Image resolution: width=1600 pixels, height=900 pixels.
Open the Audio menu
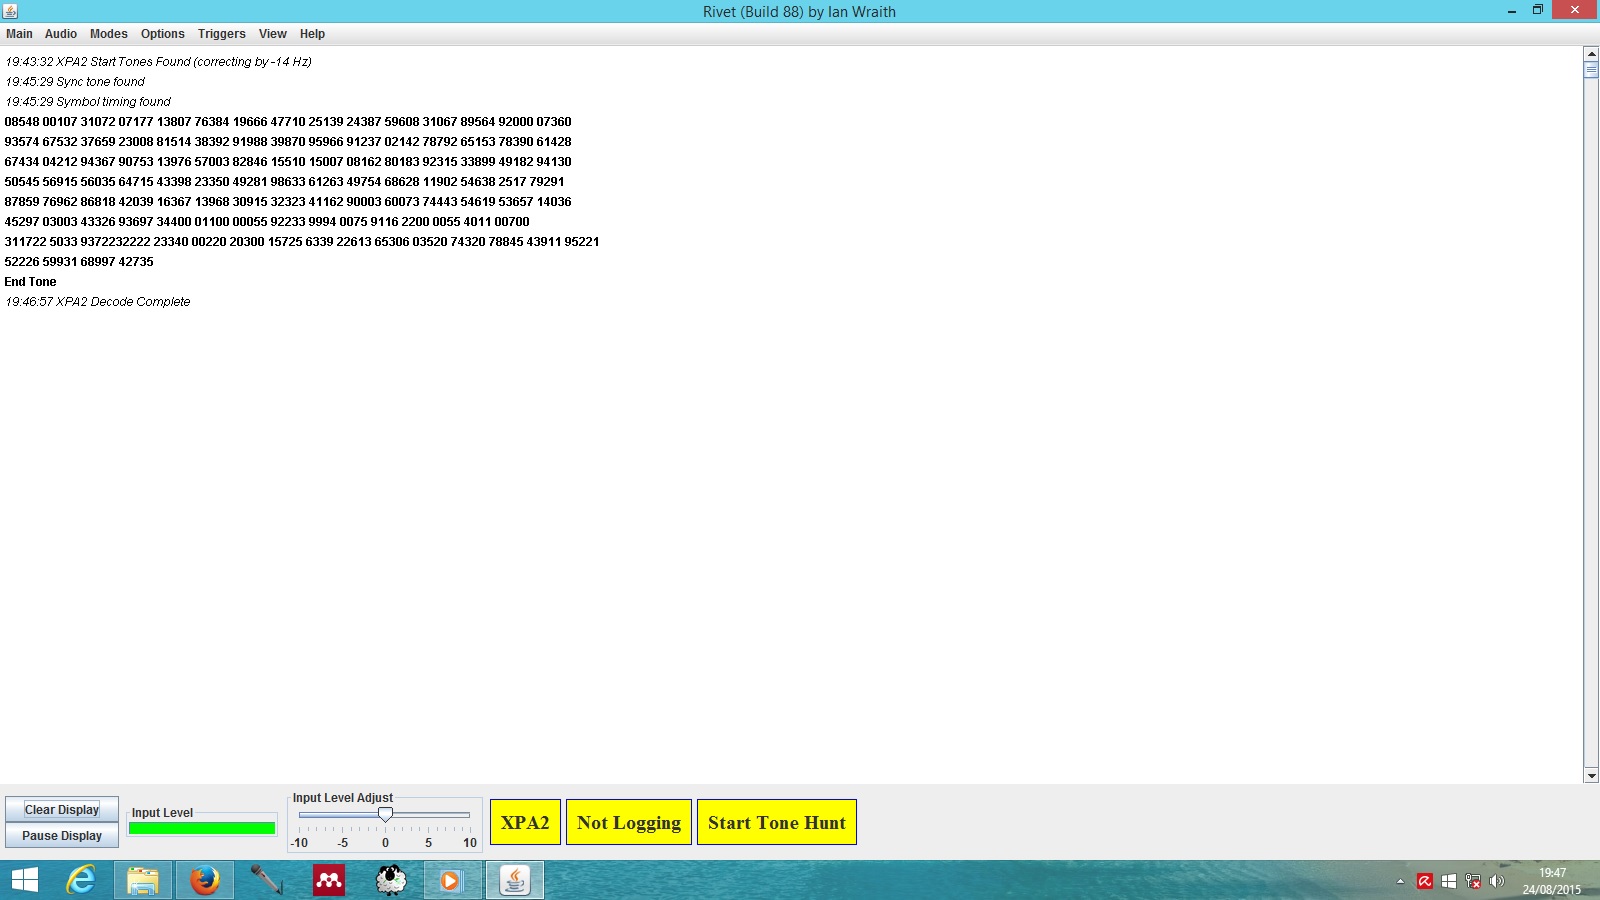pos(60,34)
